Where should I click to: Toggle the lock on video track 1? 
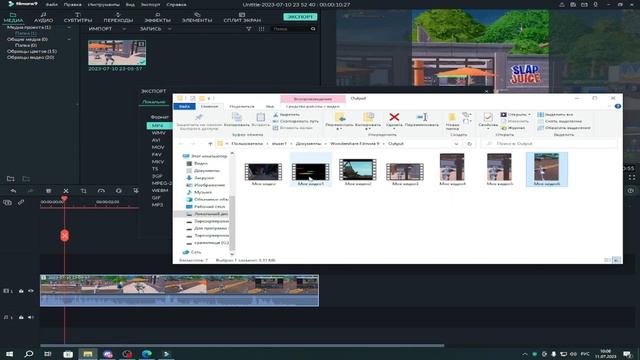coord(21,291)
